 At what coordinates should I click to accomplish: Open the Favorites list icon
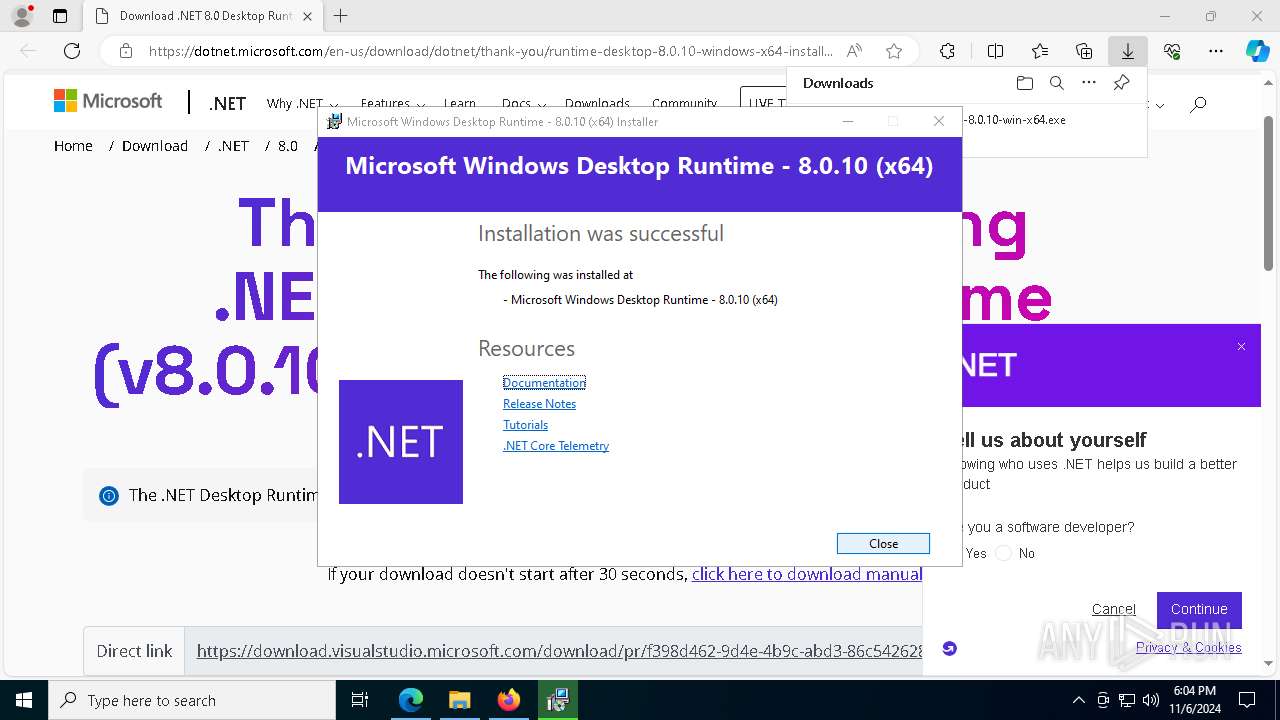(1040, 51)
